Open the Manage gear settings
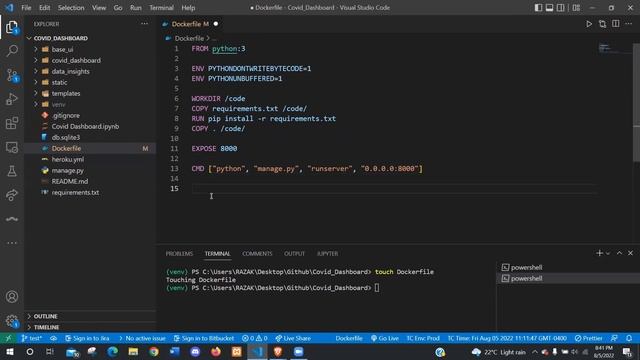The width and height of the screenshot is (640, 360). (x=12, y=321)
